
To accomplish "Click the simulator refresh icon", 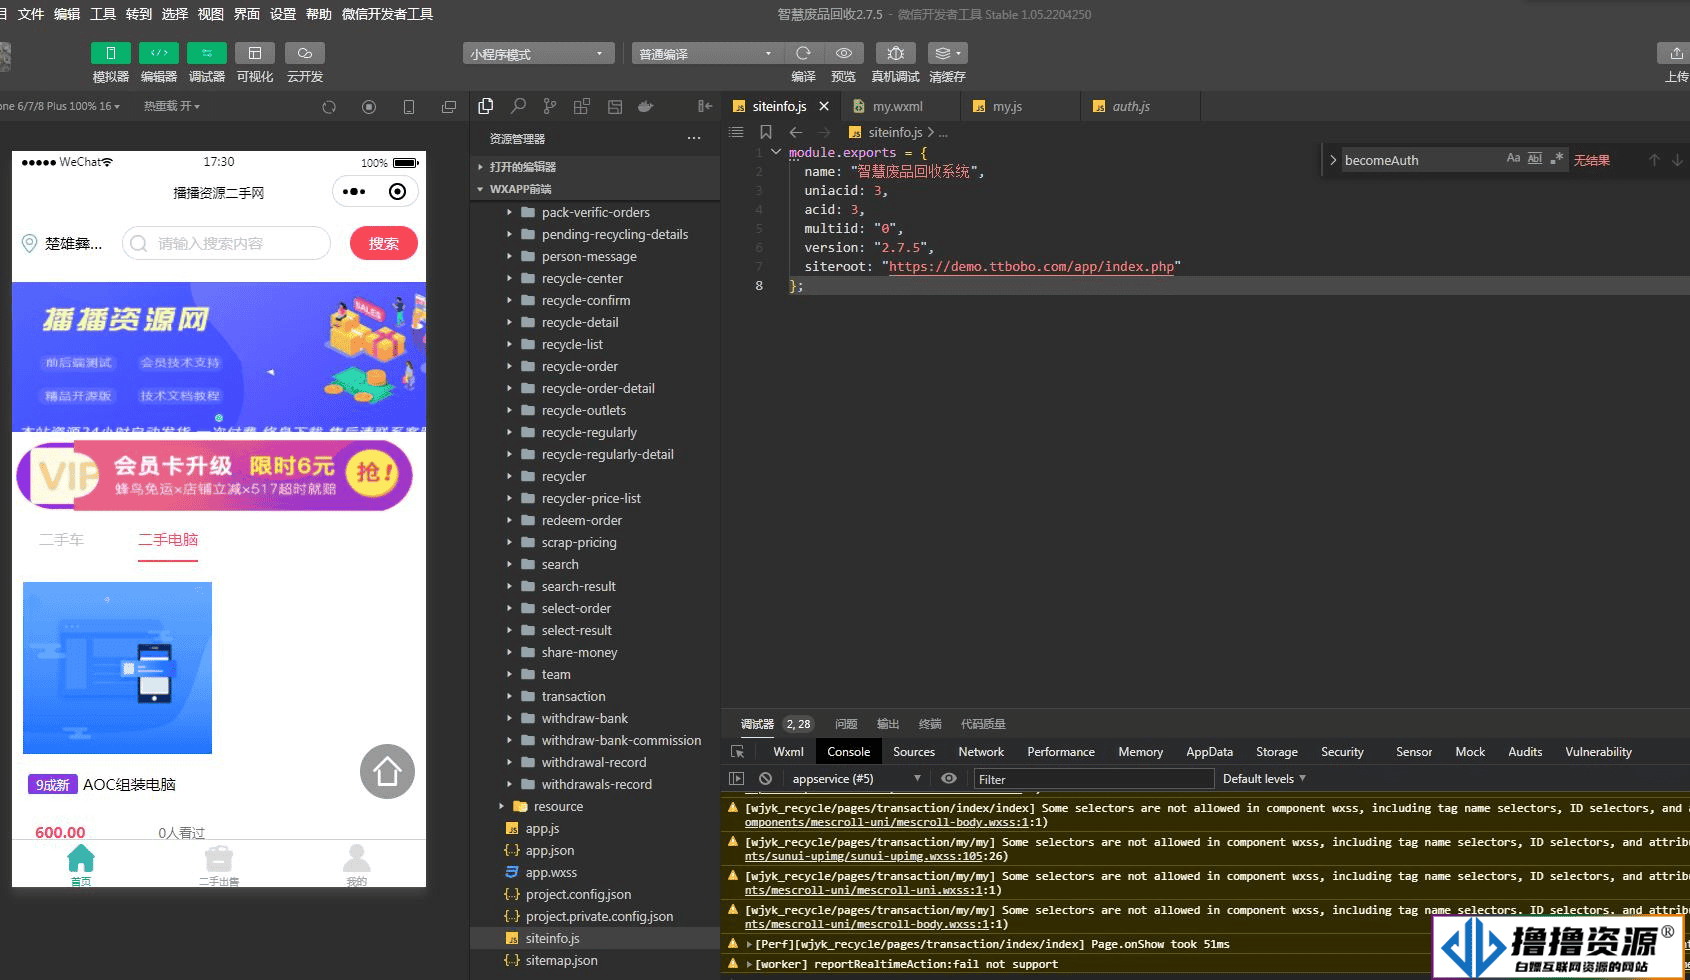I will coord(329,107).
